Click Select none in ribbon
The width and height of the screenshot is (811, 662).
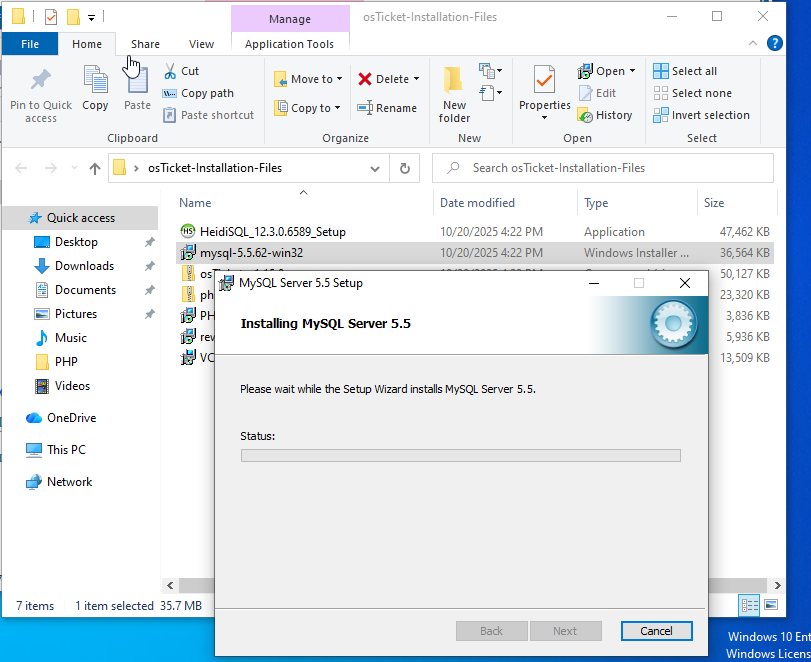coord(693,93)
